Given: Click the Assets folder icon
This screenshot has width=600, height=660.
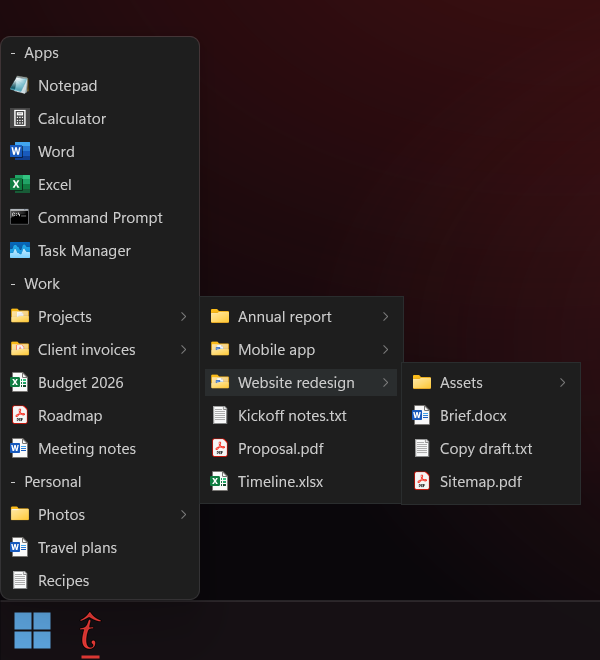Looking at the screenshot, I should [x=422, y=382].
